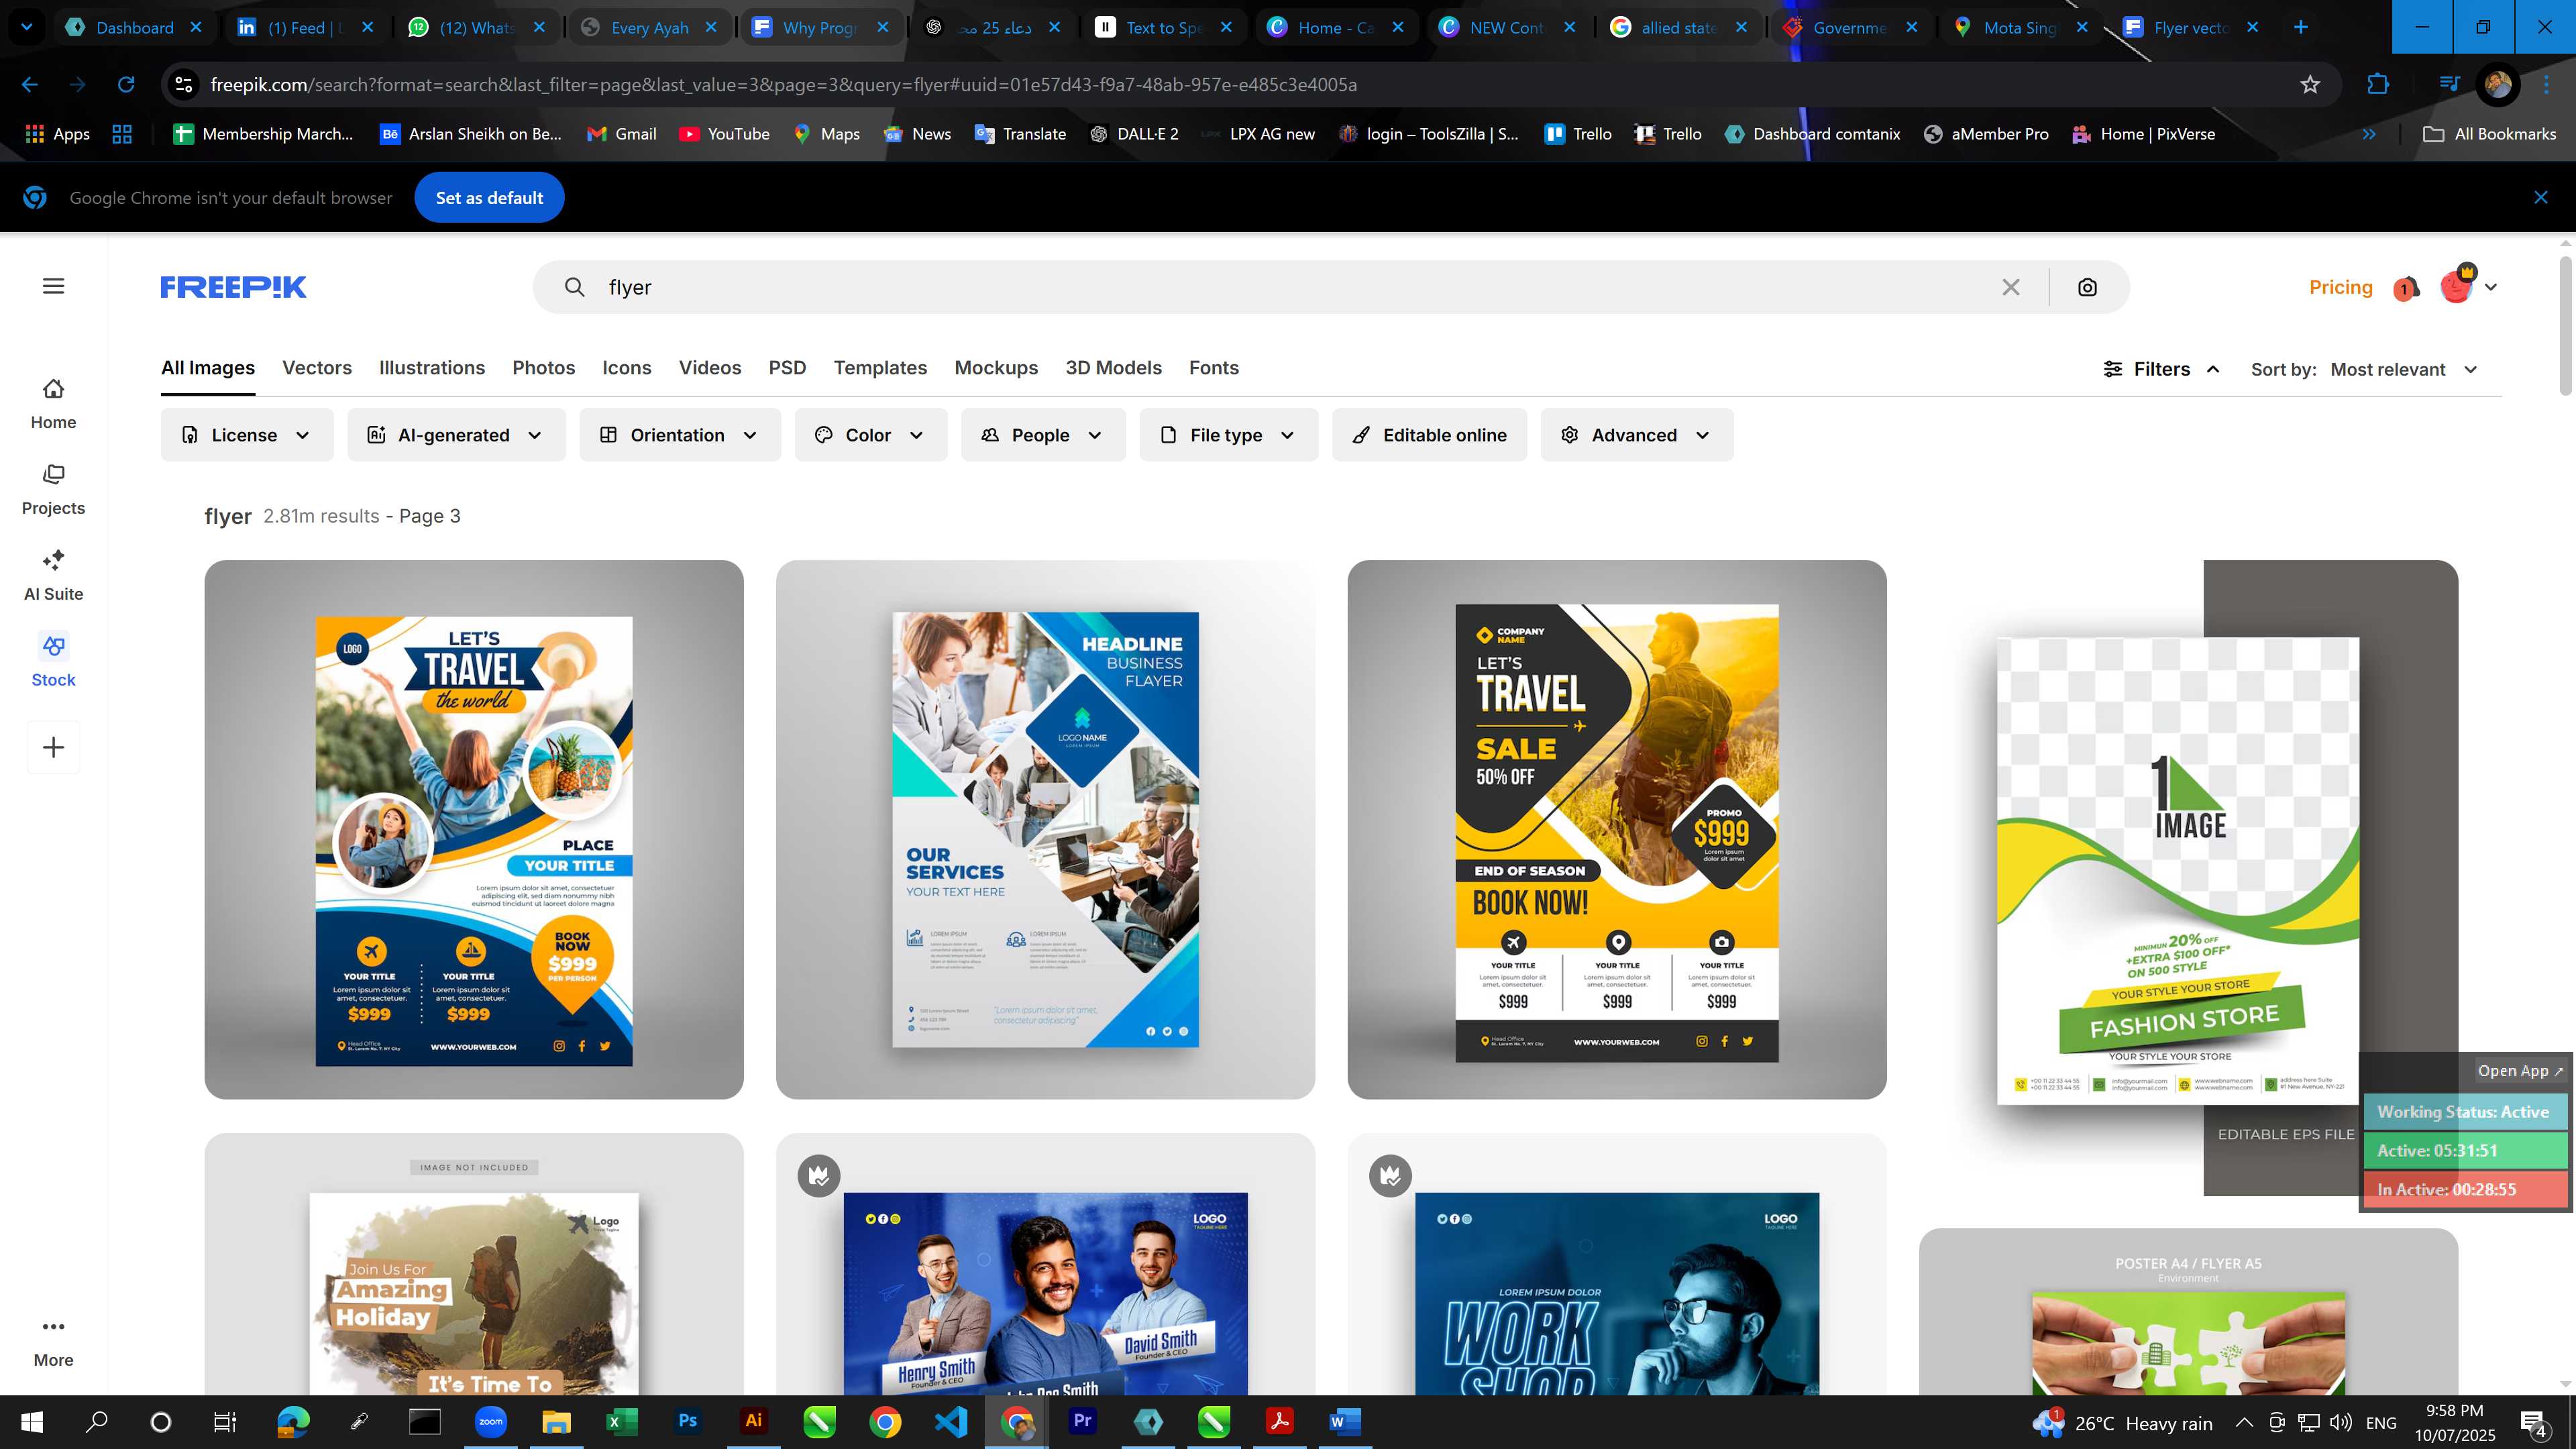Screen dimensions: 2576x1449
Task: Open Photoshop from the taskbar
Action: pyautogui.click(x=688, y=1421)
